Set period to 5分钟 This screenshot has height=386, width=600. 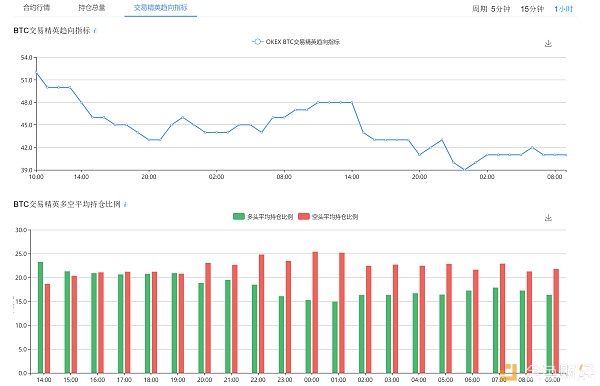point(501,9)
